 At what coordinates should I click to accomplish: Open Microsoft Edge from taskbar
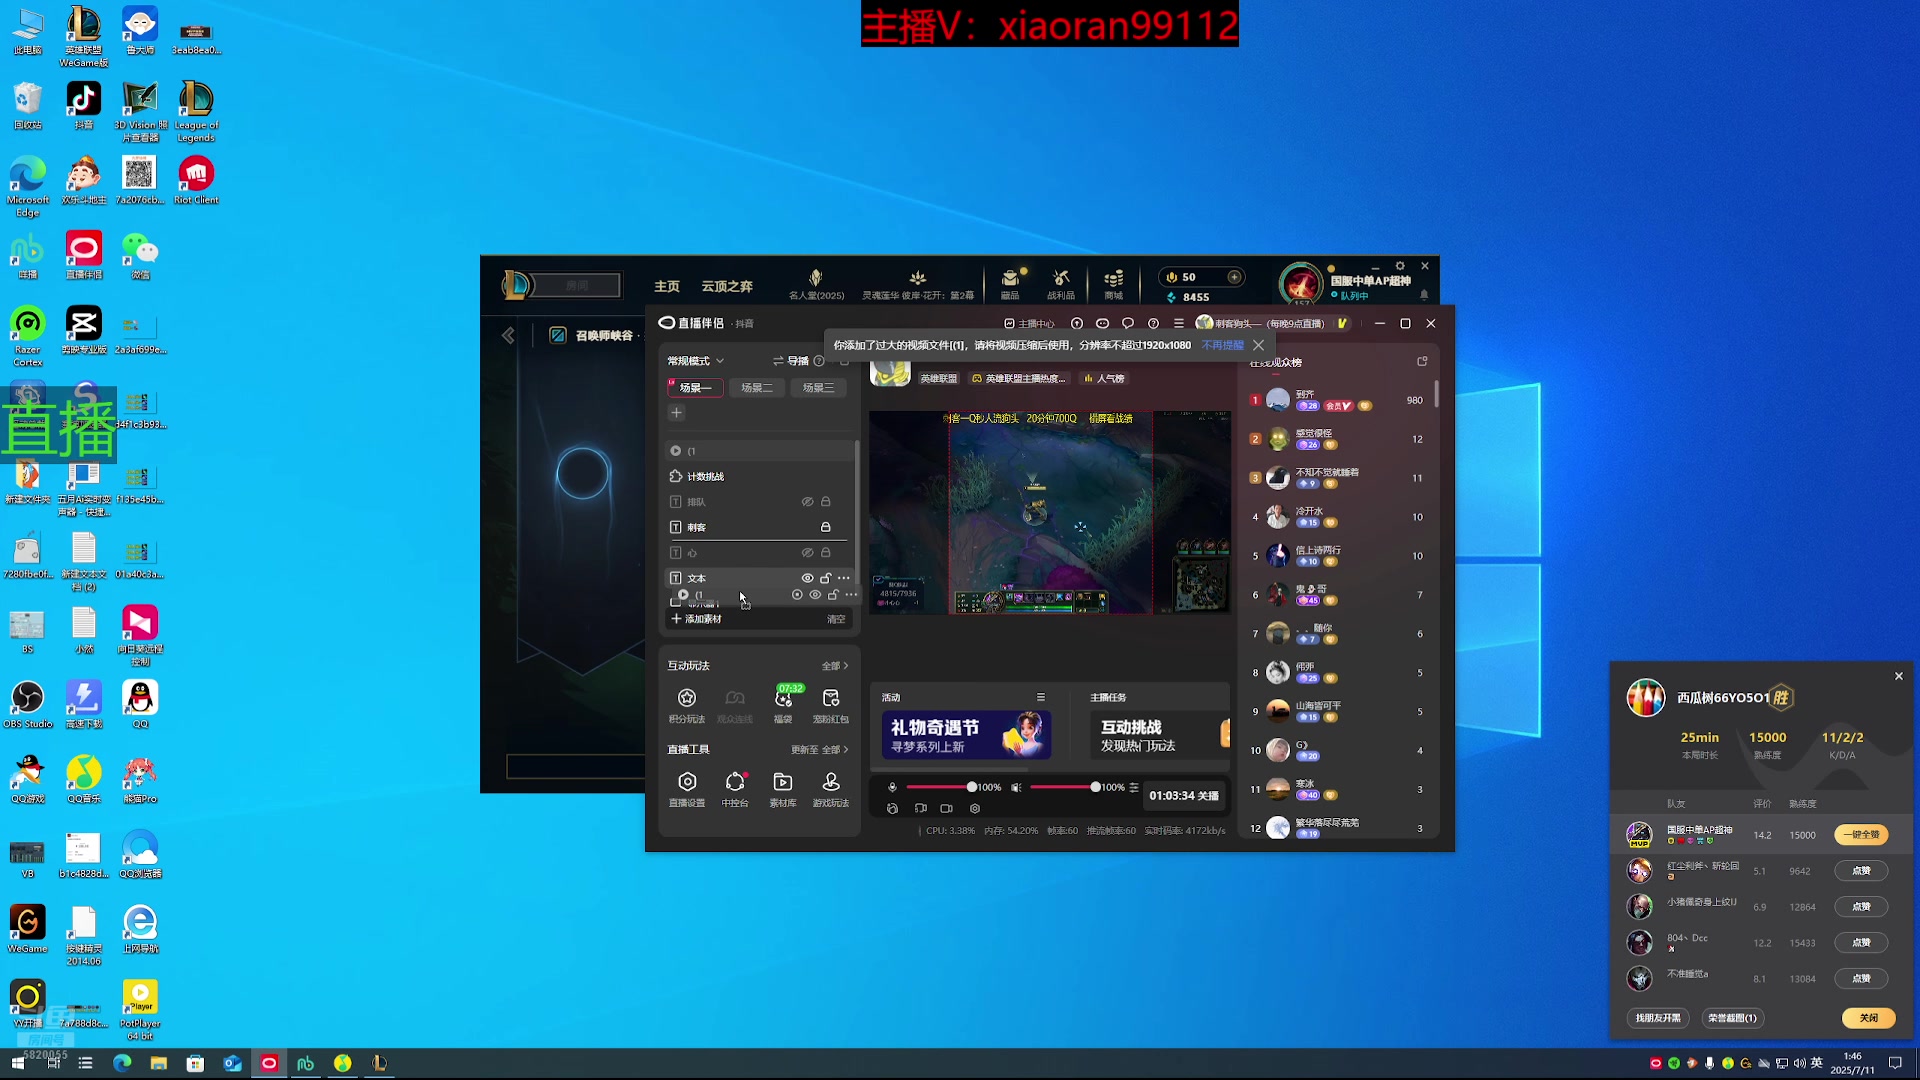pos(122,1063)
